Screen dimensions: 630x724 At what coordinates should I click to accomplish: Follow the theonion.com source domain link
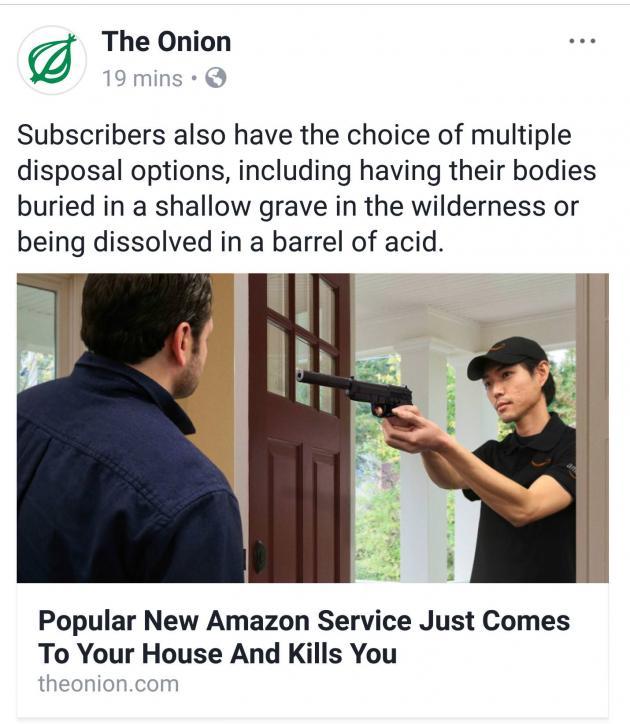coord(109,684)
